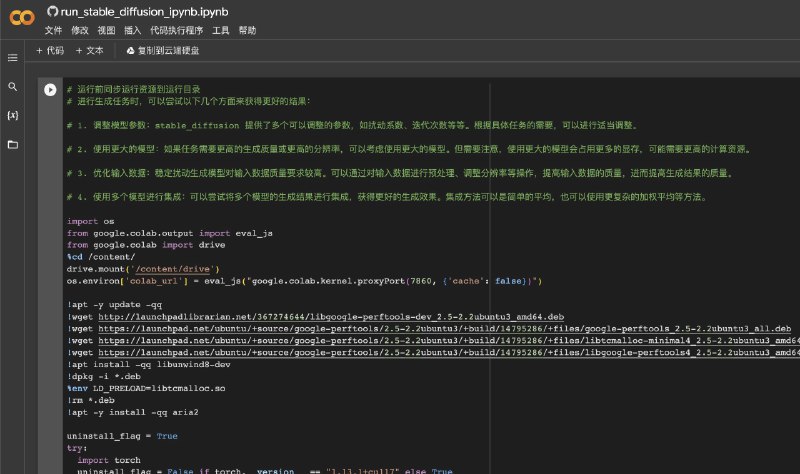The height and width of the screenshot is (474, 800).
Task: Click the '%env LD_PRELOAD=libtcmalloc.so' line
Action: click(146, 388)
